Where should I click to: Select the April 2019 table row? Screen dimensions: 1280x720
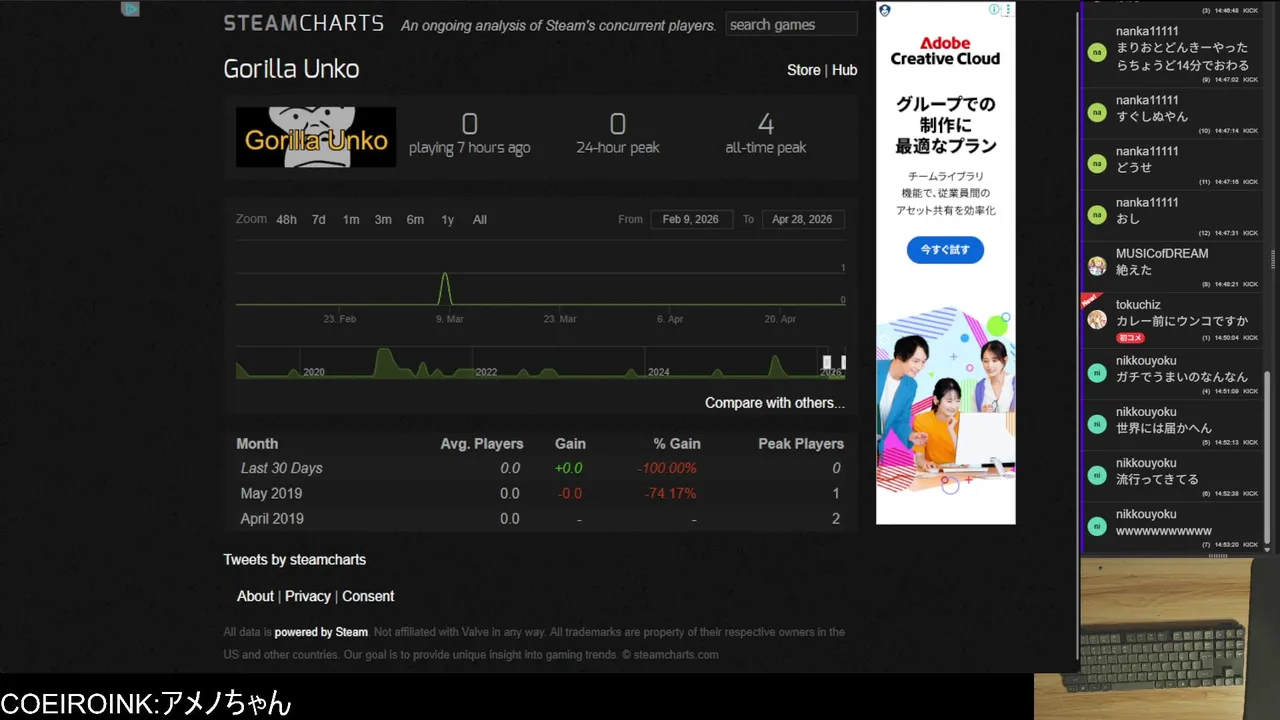540,518
